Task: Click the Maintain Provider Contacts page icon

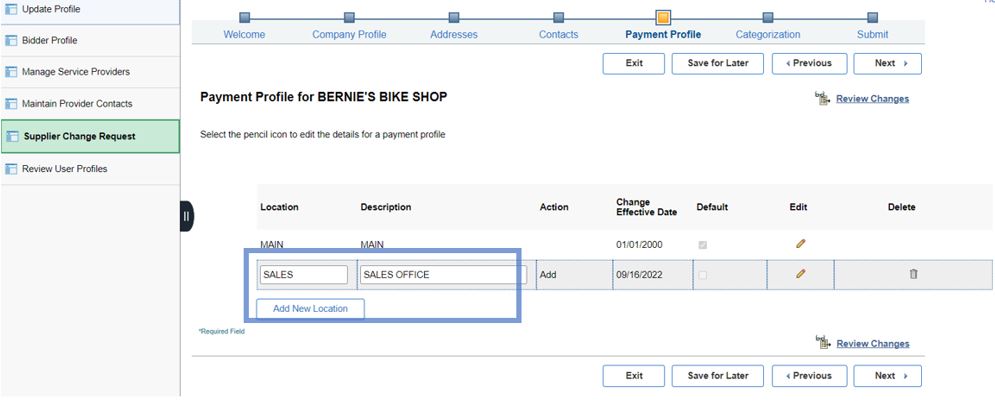Action: click(x=11, y=103)
